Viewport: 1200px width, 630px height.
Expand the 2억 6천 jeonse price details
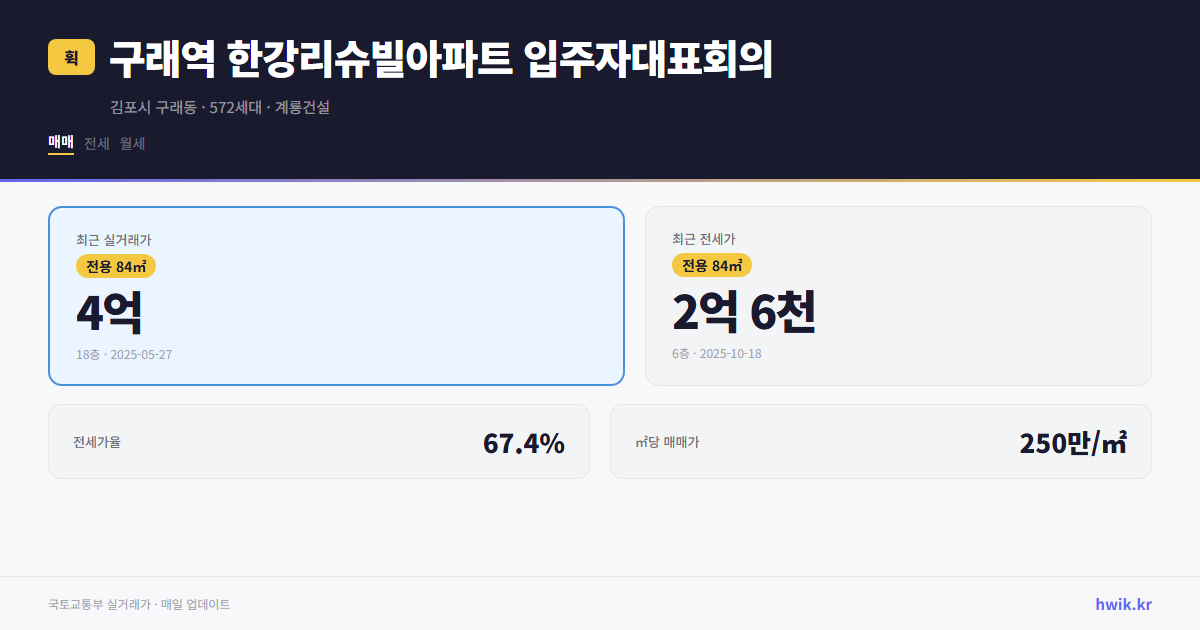tap(745, 312)
